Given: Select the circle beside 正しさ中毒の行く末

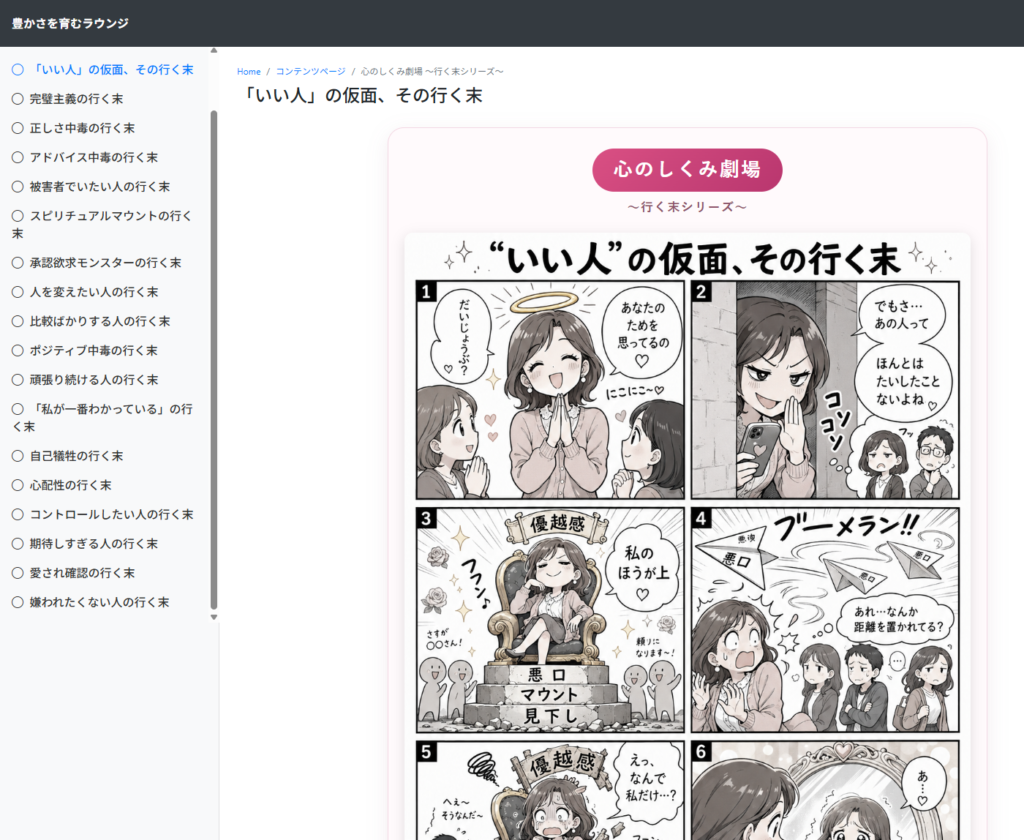Looking at the screenshot, I should click(18, 129).
